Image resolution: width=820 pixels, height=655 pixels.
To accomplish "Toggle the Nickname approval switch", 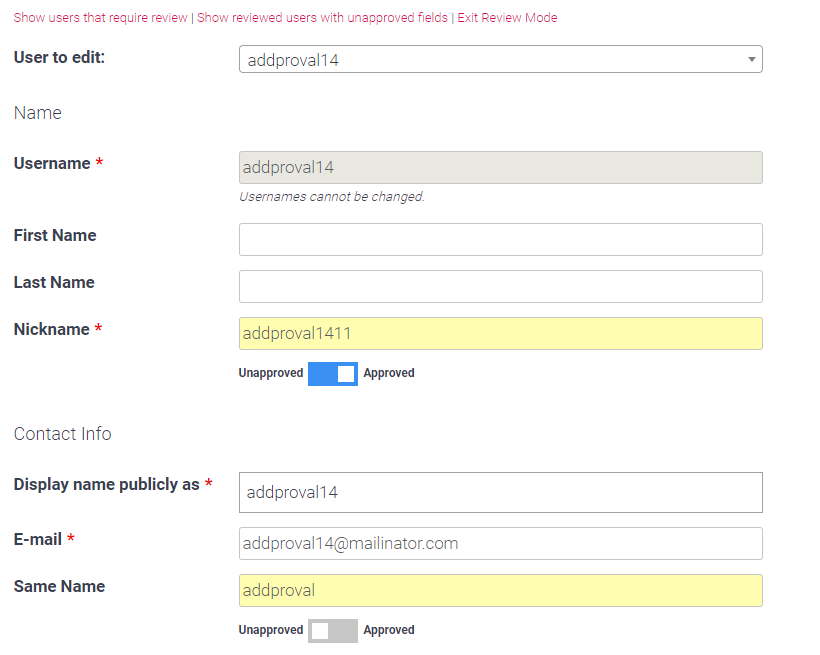I will pyautogui.click(x=333, y=374).
